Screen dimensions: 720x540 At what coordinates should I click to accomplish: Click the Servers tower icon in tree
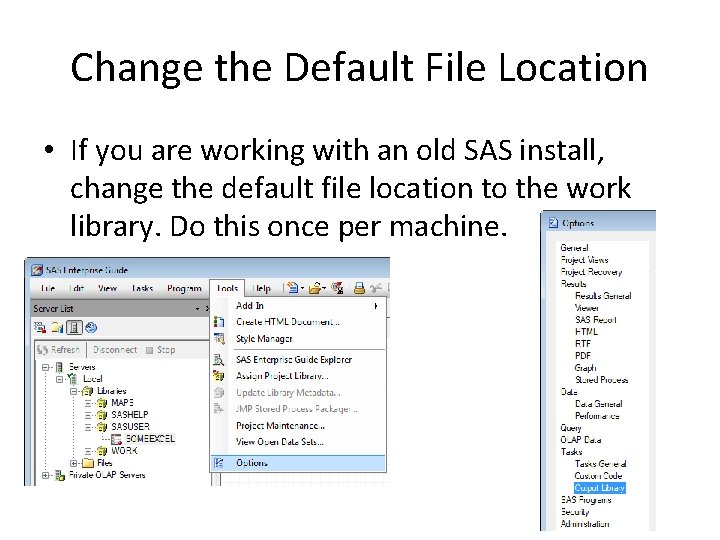59,367
